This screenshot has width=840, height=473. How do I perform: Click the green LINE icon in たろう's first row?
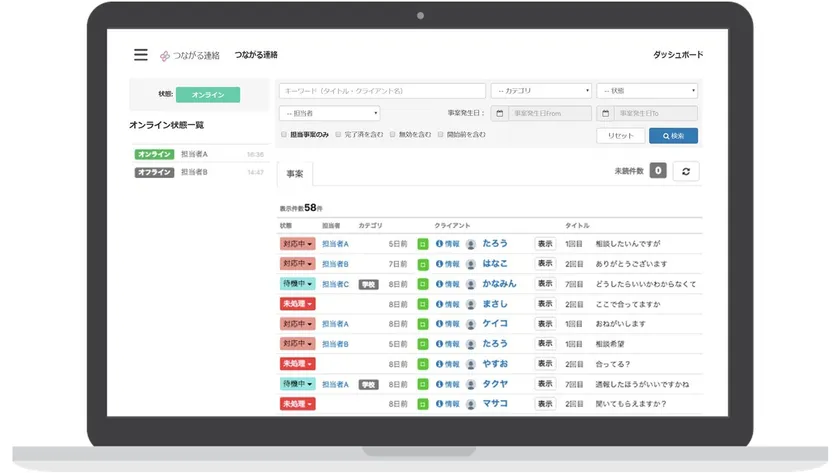pyautogui.click(x=423, y=243)
